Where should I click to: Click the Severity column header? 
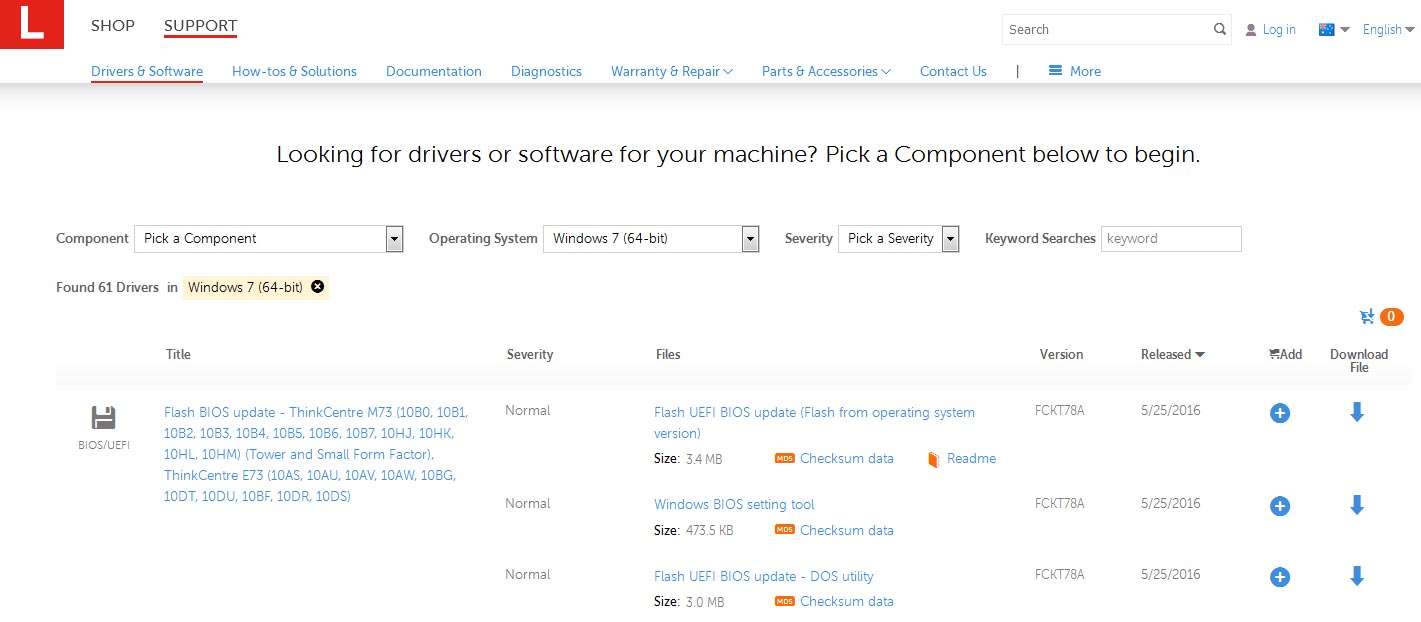pos(530,354)
